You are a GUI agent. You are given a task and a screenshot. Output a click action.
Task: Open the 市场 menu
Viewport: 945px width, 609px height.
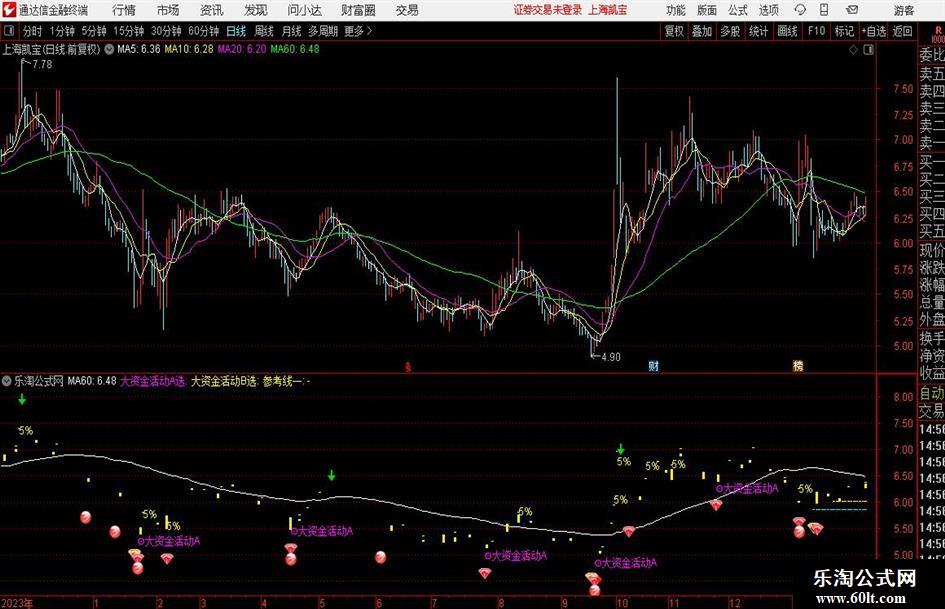[x=168, y=10]
